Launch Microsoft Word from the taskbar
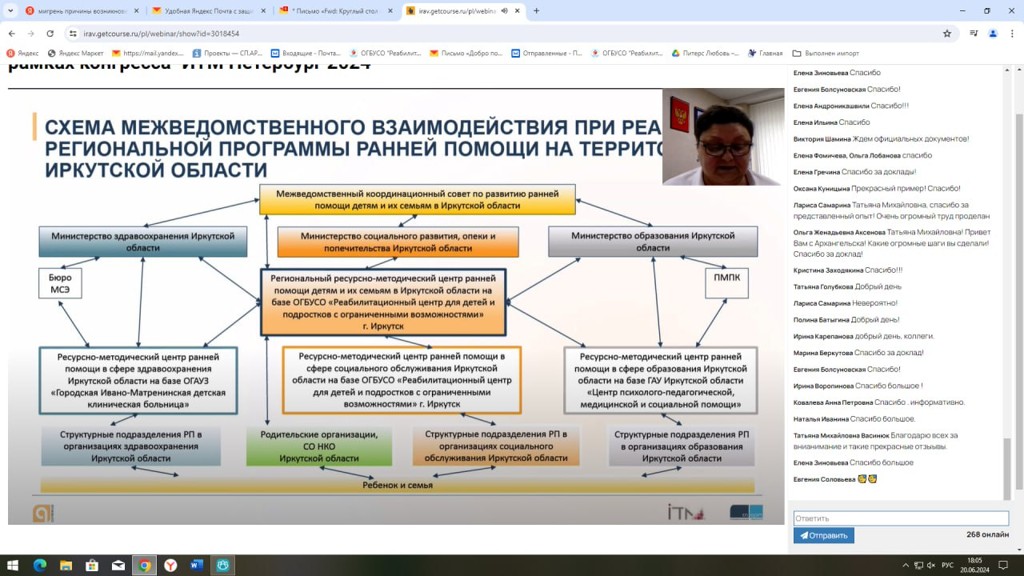The width and height of the screenshot is (1024, 576). [x=197, y=566]
